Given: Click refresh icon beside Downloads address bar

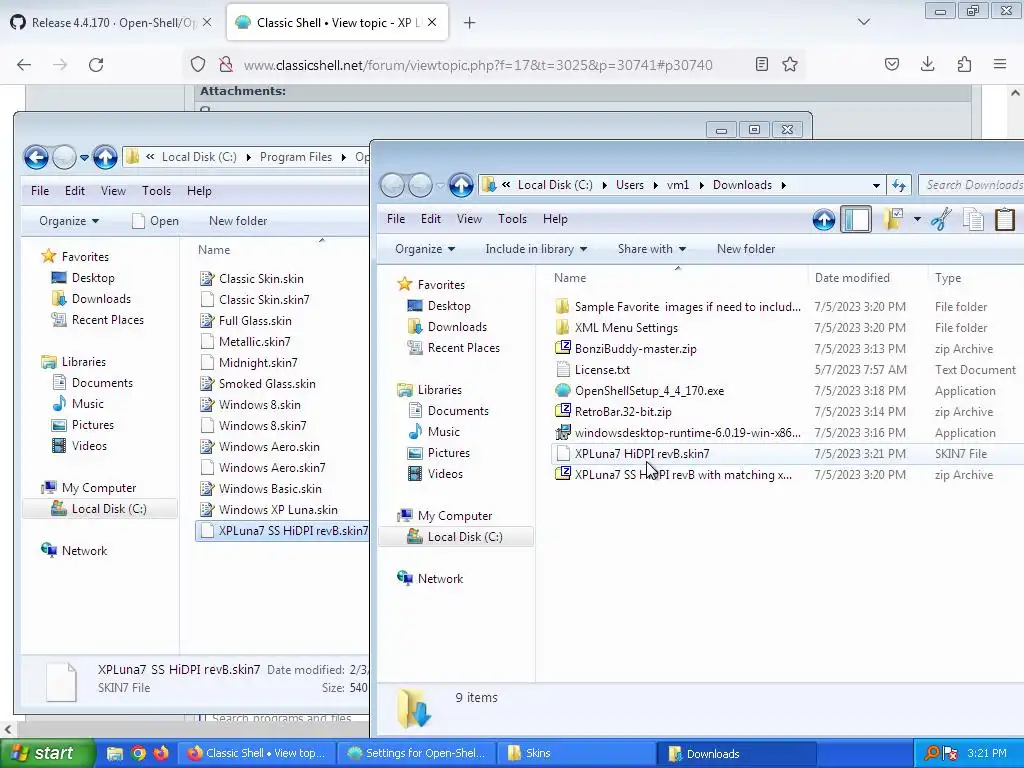Looking at the screenshot, I should pos(899,185).
